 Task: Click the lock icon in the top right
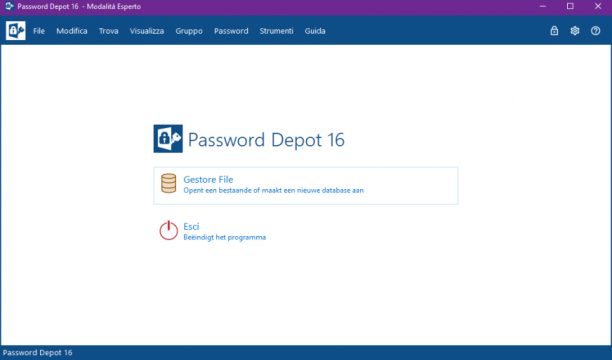(x=554, y=31)
